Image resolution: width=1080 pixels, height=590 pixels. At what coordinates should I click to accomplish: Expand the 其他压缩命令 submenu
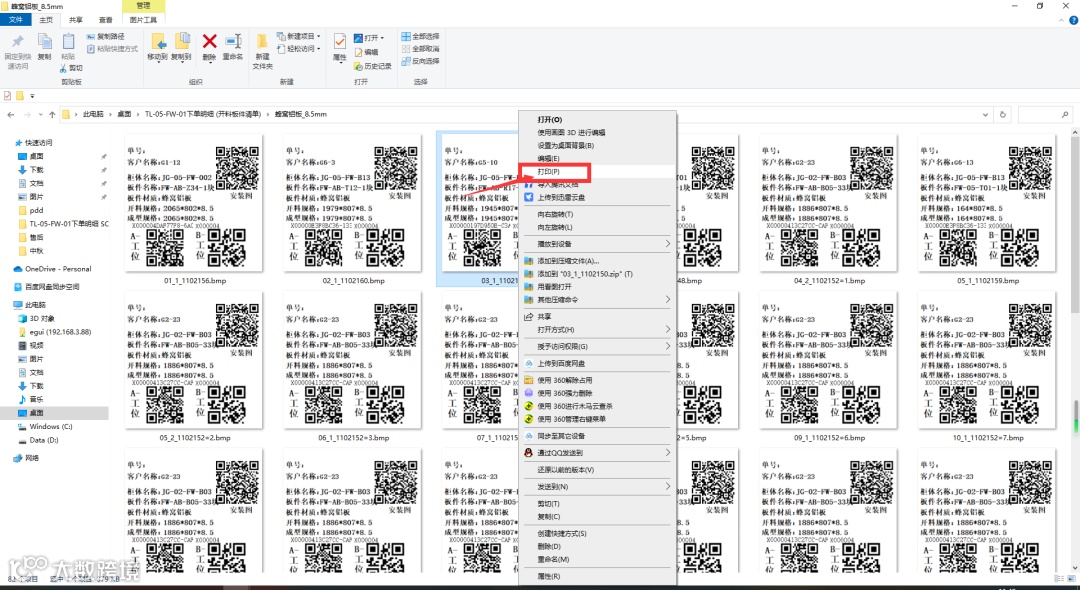coord(597,299)
